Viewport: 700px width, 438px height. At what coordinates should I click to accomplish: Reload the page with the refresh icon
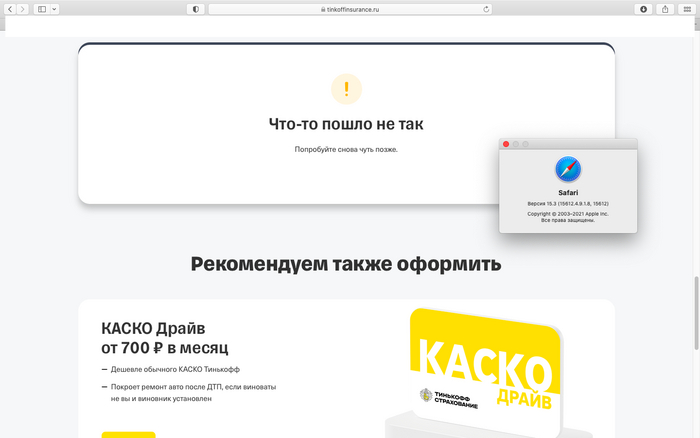[486, 9]
